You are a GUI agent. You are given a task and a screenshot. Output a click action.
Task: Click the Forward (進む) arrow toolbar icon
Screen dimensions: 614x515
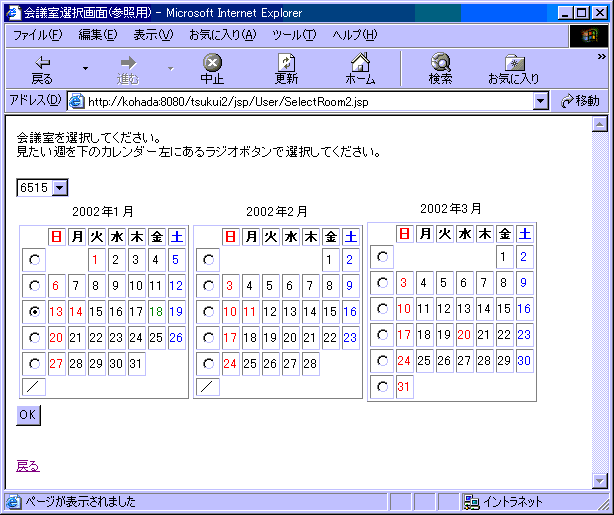tap(128, 62)
